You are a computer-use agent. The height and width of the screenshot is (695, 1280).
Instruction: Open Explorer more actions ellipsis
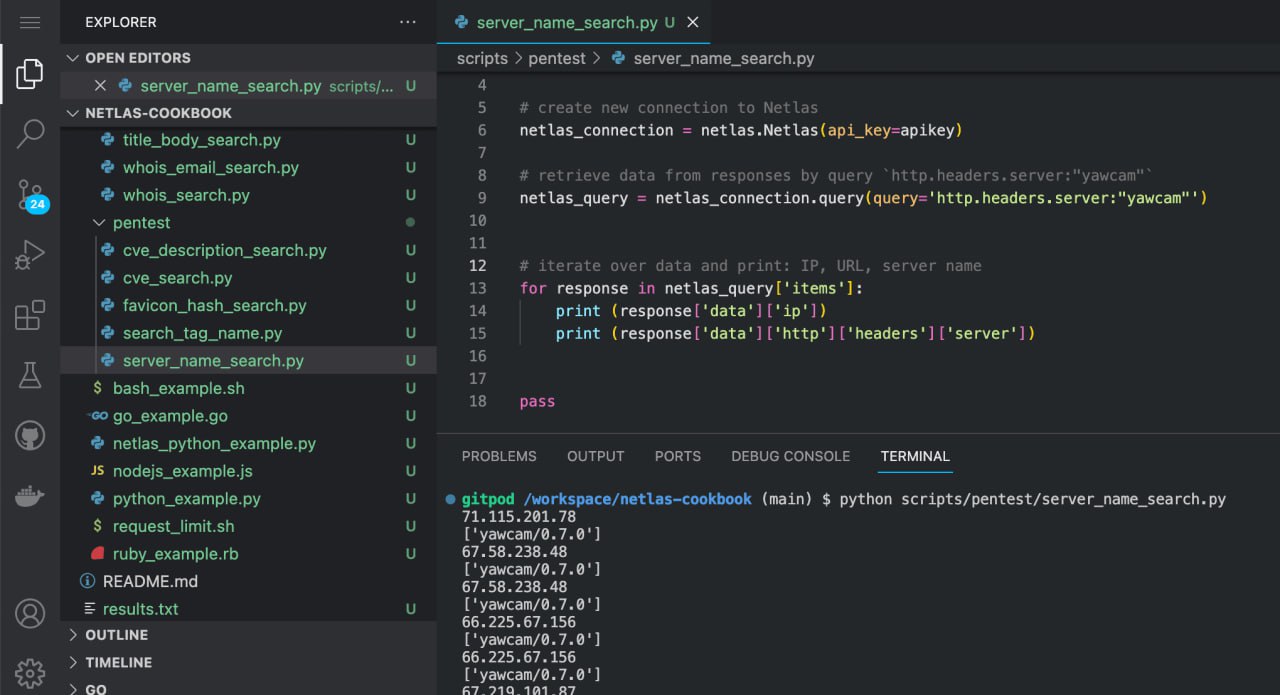407,22
